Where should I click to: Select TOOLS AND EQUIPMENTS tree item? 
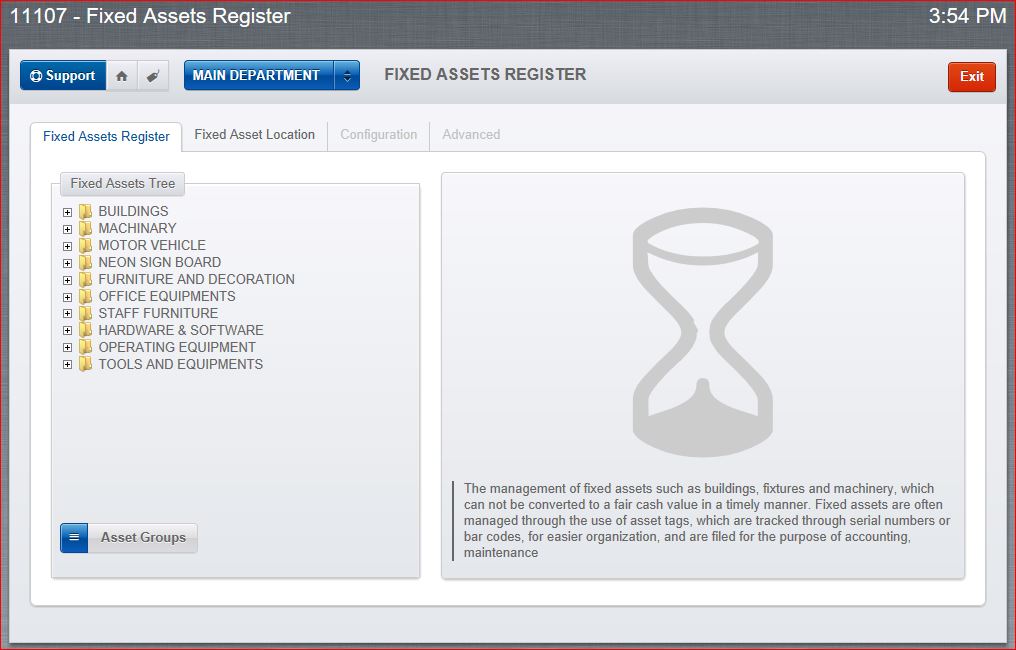pyautogui.click(x=181, y=364)
